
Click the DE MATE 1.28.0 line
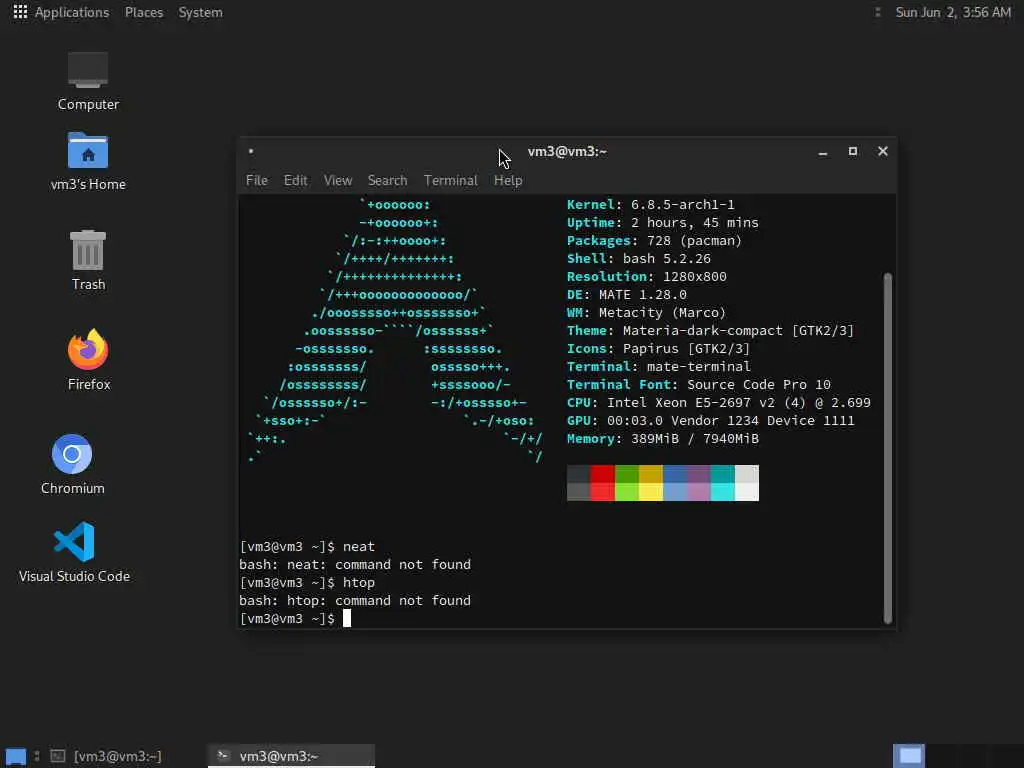pos(626,295)
